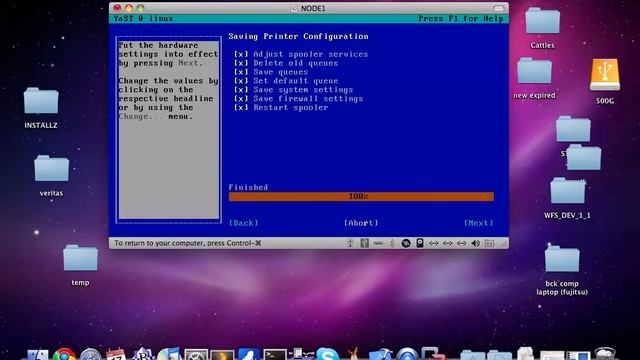Click the [Abort] button in YaST
The image size is (640, 360).
[361, 223]
